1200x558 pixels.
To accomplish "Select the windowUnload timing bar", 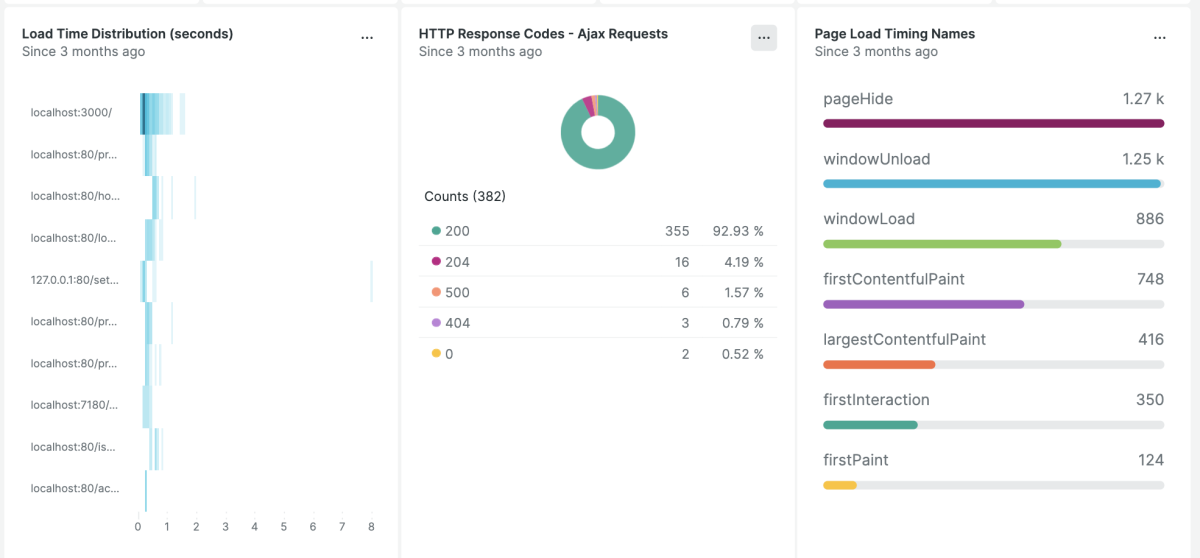I will [991, 184].
